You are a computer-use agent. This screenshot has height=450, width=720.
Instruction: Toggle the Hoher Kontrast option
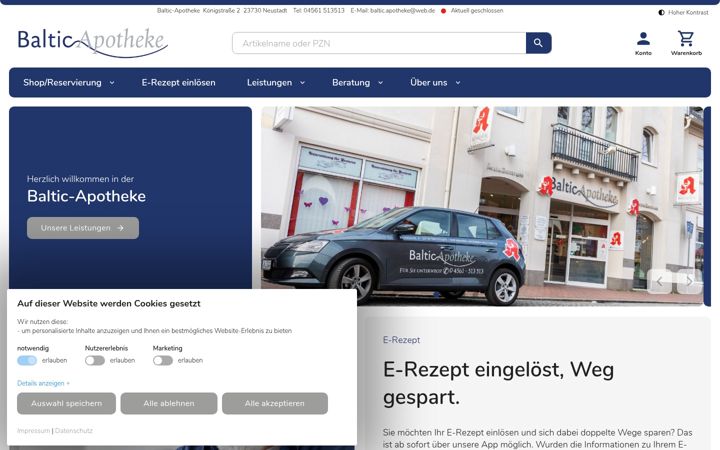tap(683, 12)
